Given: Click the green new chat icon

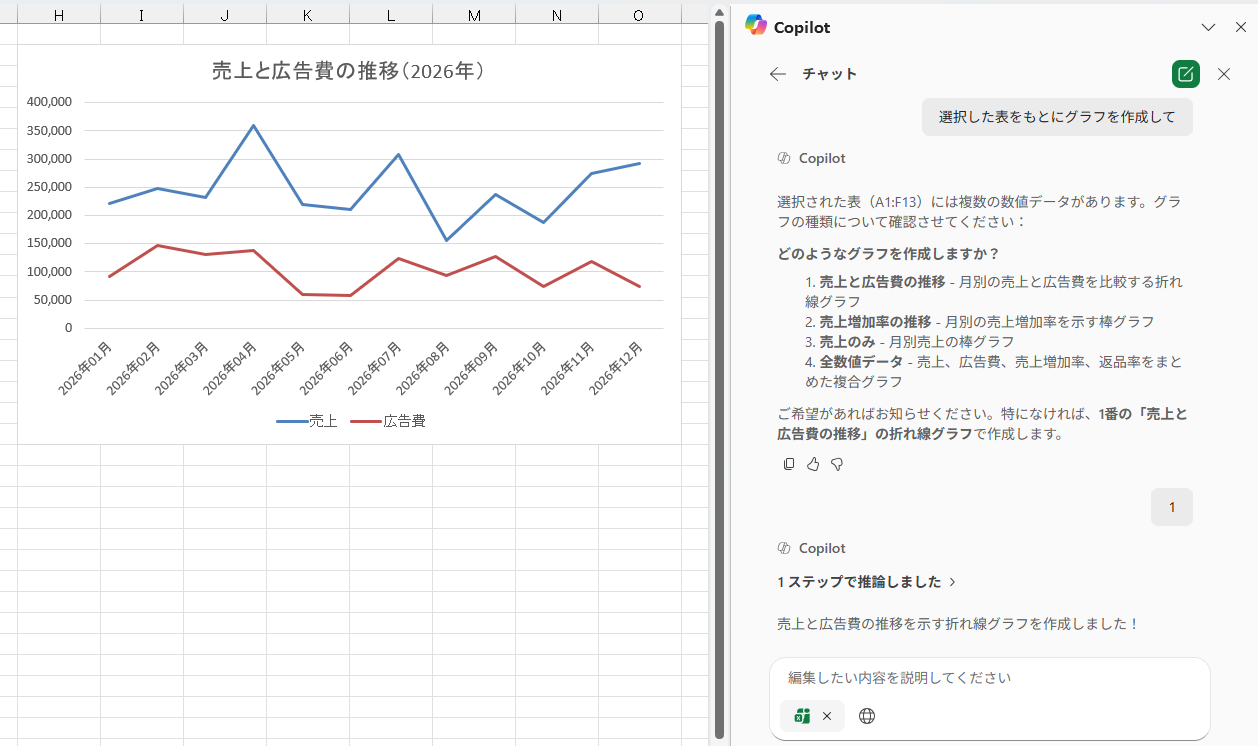Looking at the screenshot, I should [x=1185, y=74].
